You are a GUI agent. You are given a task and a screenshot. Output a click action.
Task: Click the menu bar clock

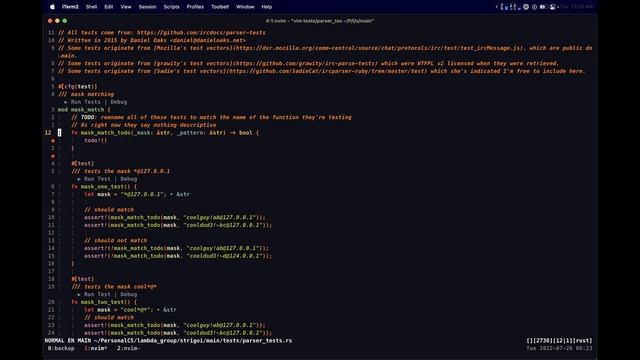pyautogui.click(x=576, y=7)
